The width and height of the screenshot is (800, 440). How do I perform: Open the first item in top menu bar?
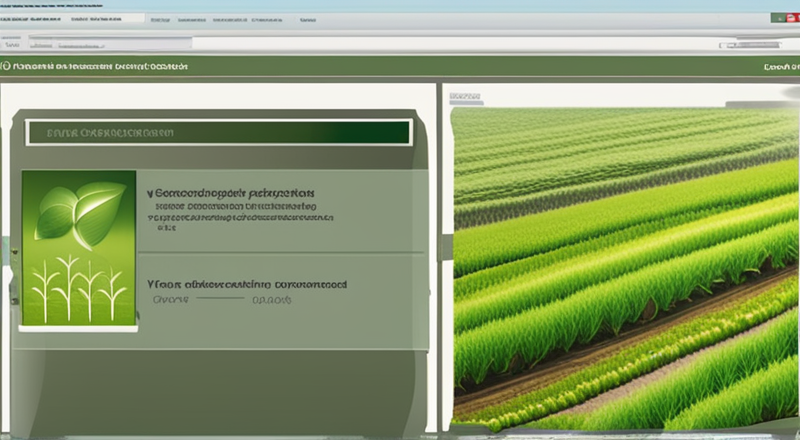(x=160, y=19)
